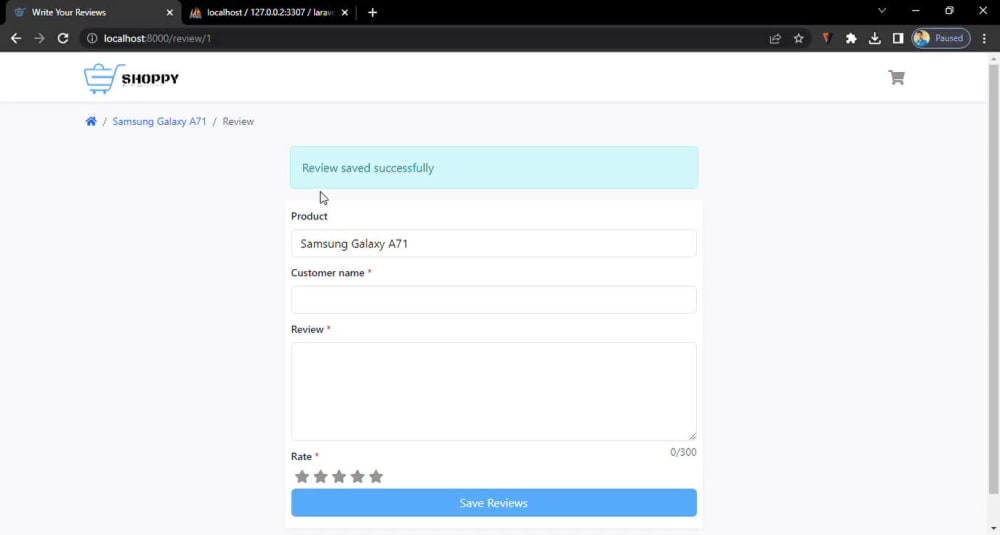Select the fourth rating star
The width and height of the screenshot is (1000, 535).
358,476
